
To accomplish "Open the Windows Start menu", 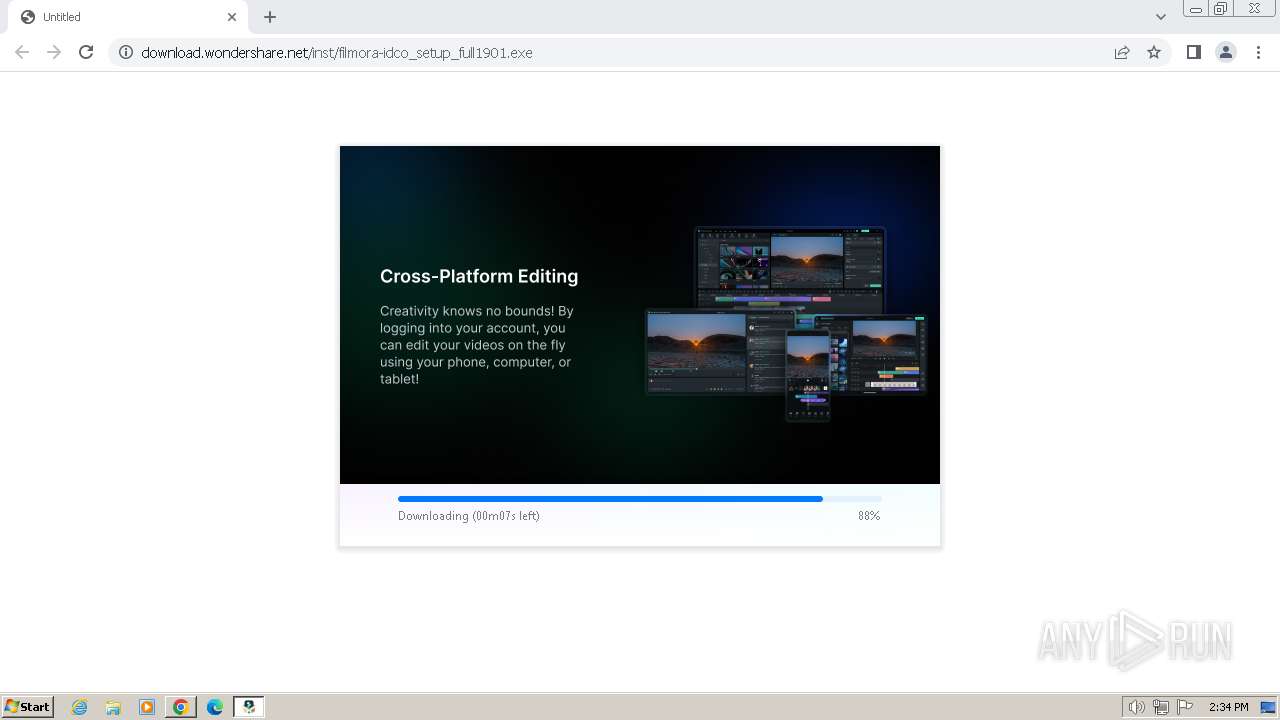I will (x=28, y=706).
